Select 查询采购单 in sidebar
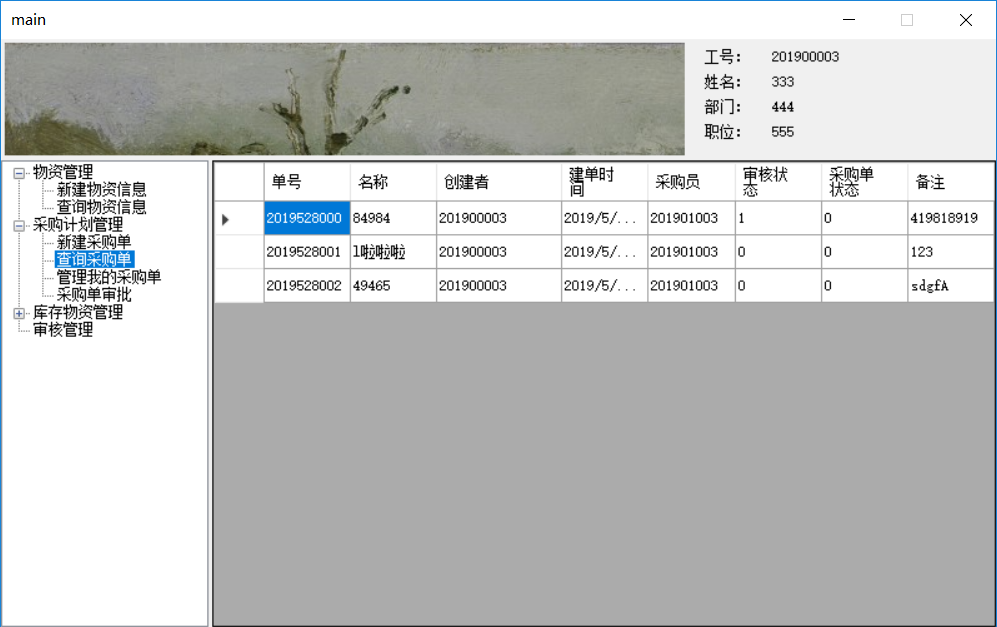This screenshot has height=627, width=997. coord(93,260)
